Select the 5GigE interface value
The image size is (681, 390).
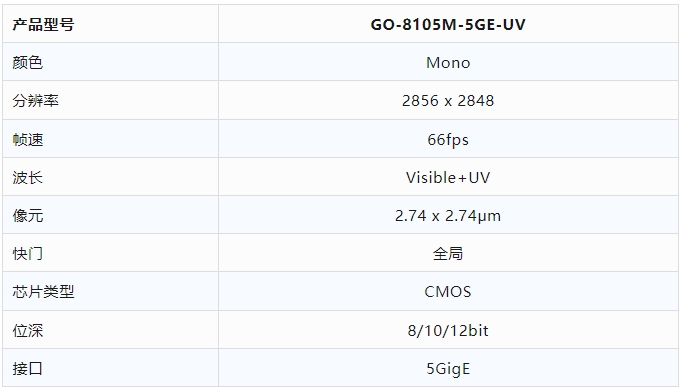[x=448, y=369]
